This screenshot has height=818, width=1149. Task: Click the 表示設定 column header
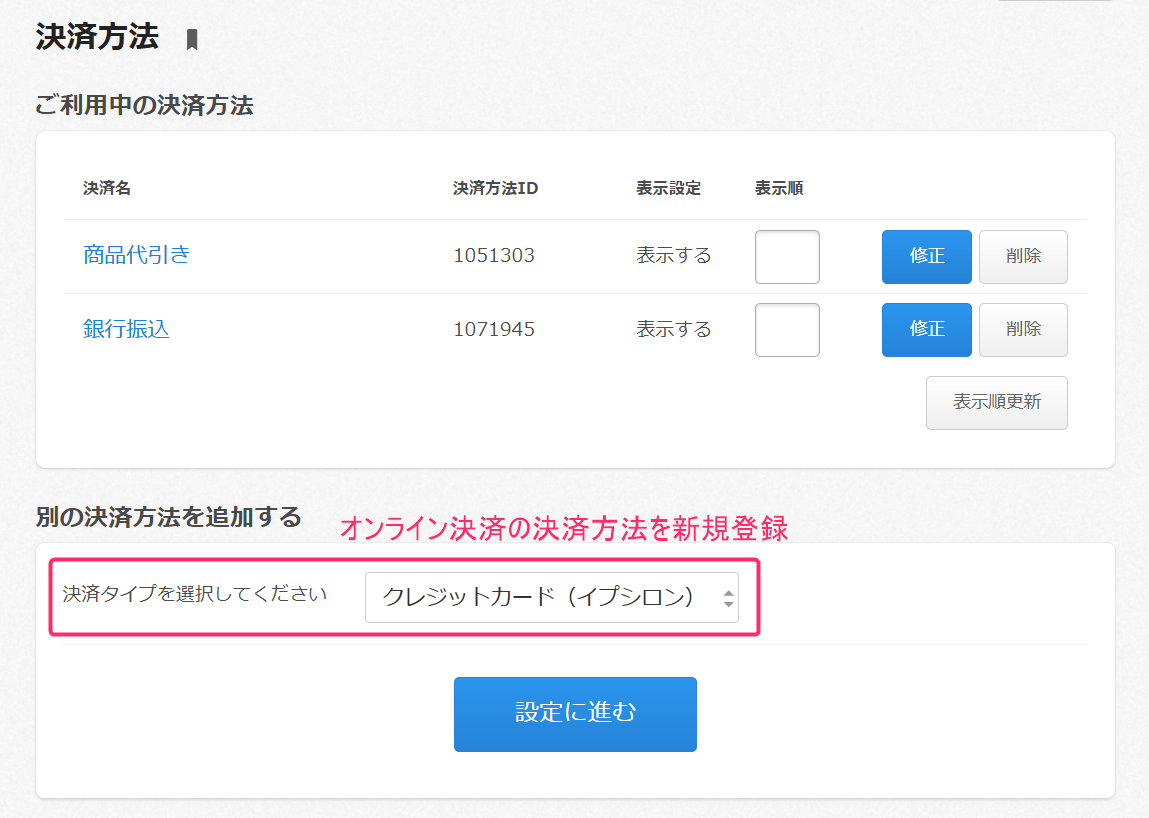668,189
